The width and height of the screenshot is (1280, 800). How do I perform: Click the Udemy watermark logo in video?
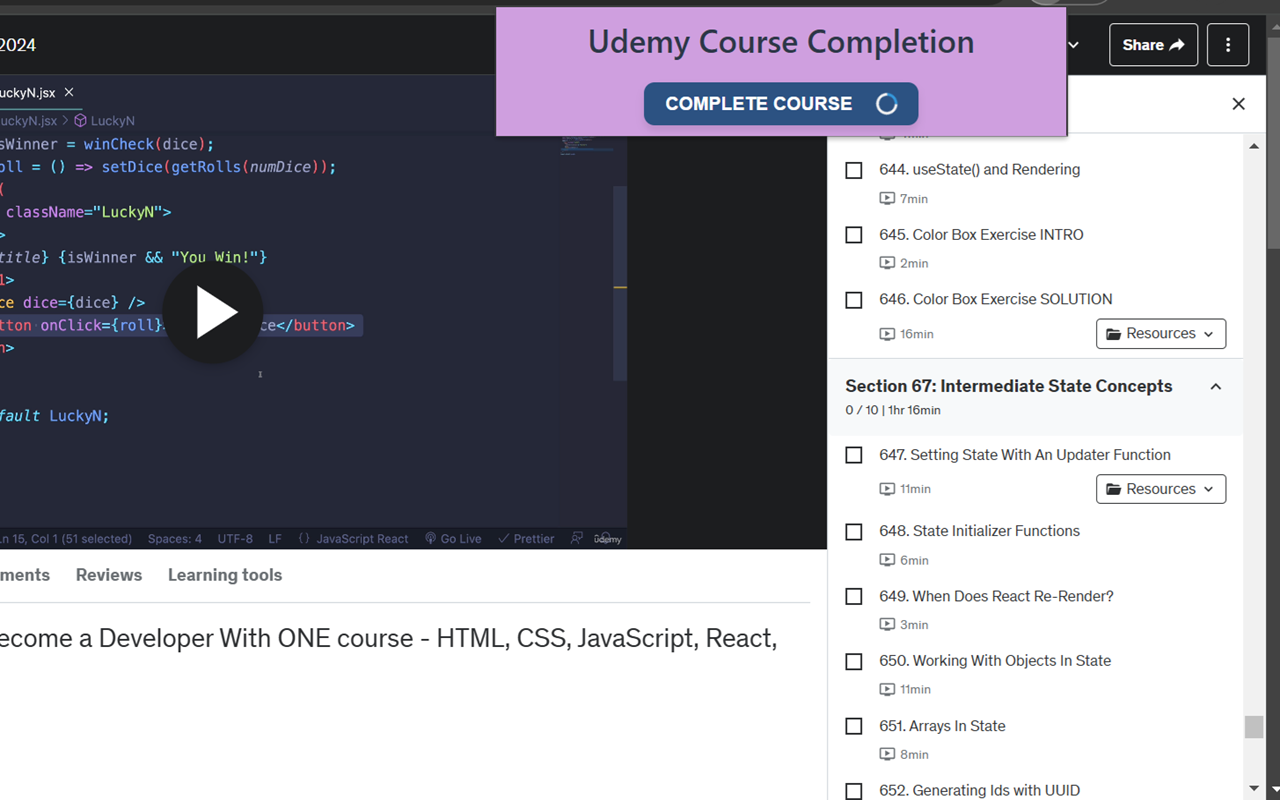[607, 539]
